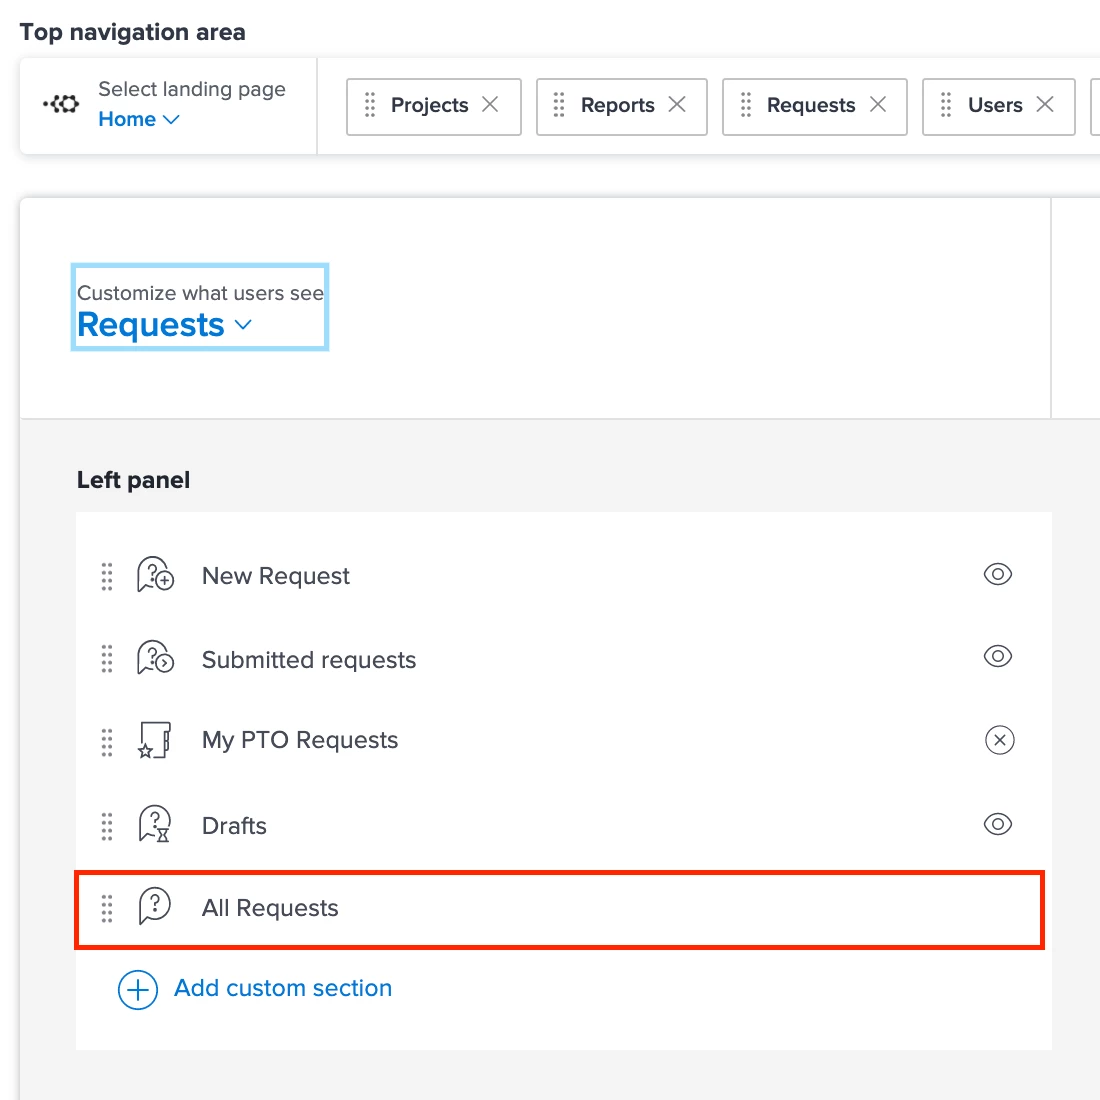
Task: Click the Drafts hourglass icon
Action: pos(154,824)
